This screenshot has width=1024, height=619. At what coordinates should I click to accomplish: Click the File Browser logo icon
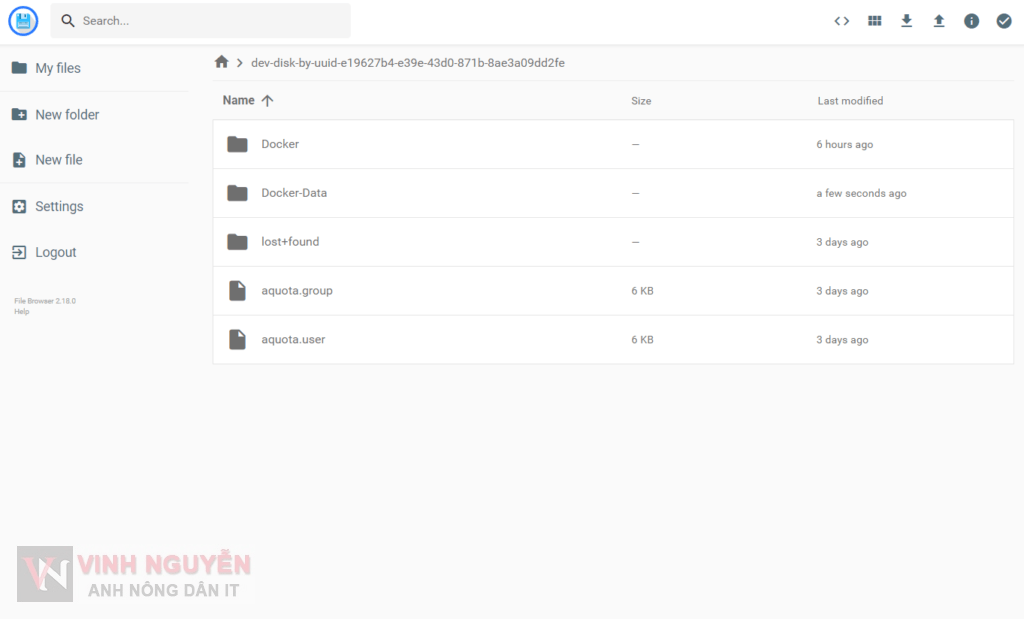22,20
